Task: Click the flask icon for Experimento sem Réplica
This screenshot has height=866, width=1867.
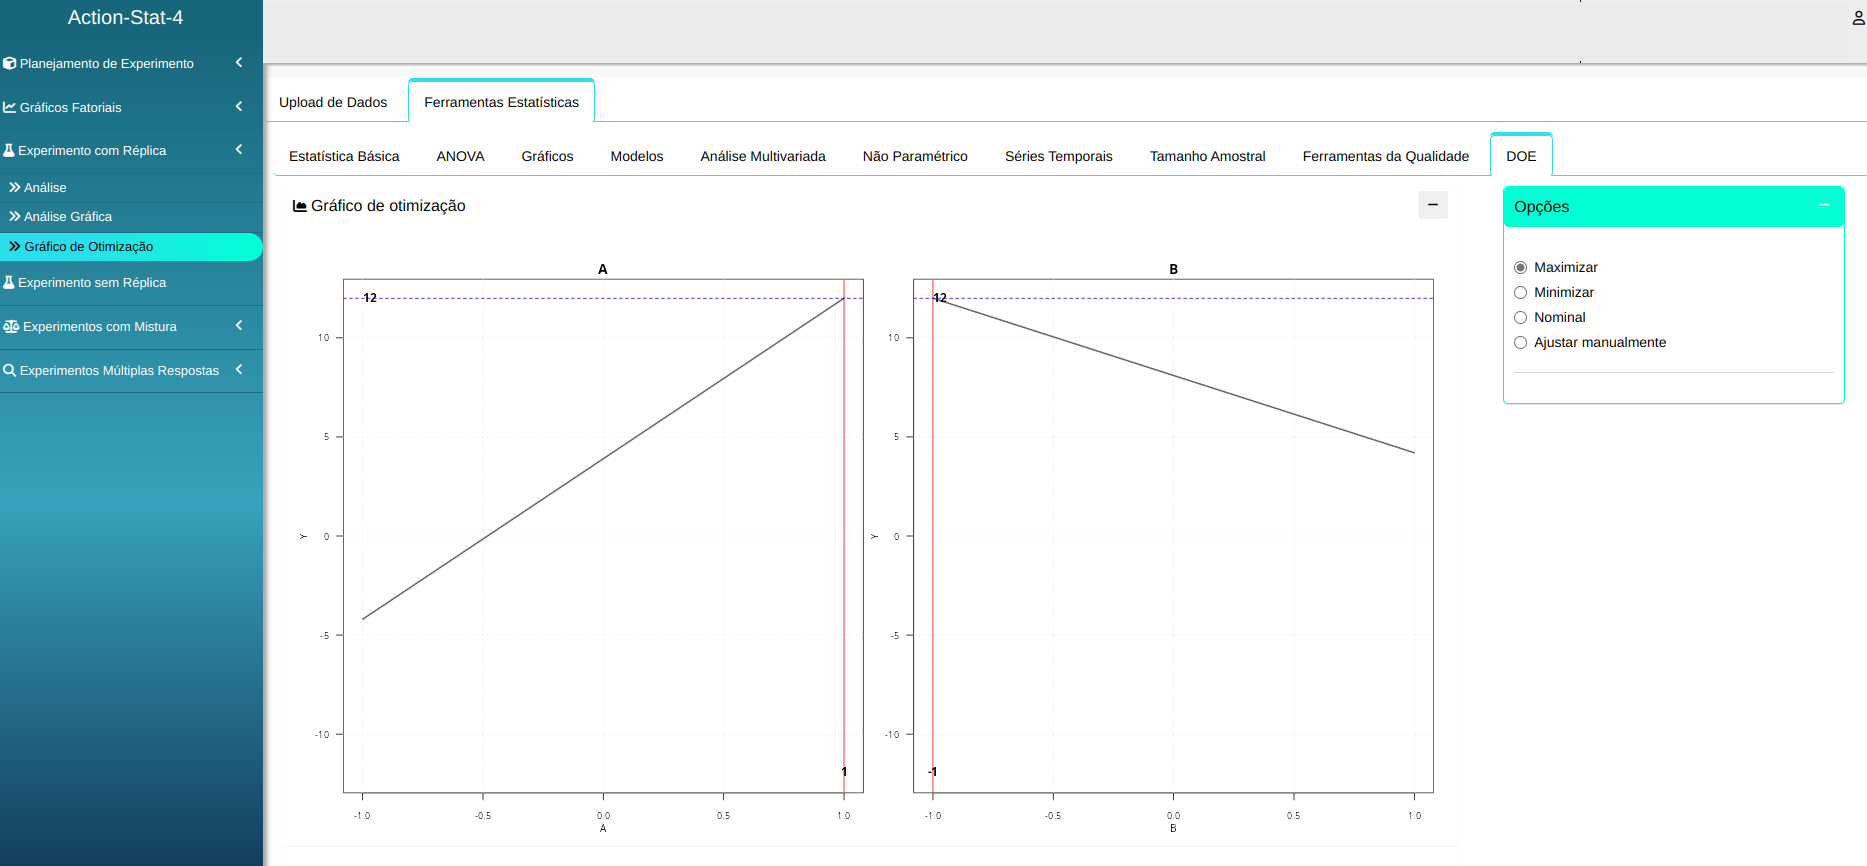Action: [x=9, y=282]
